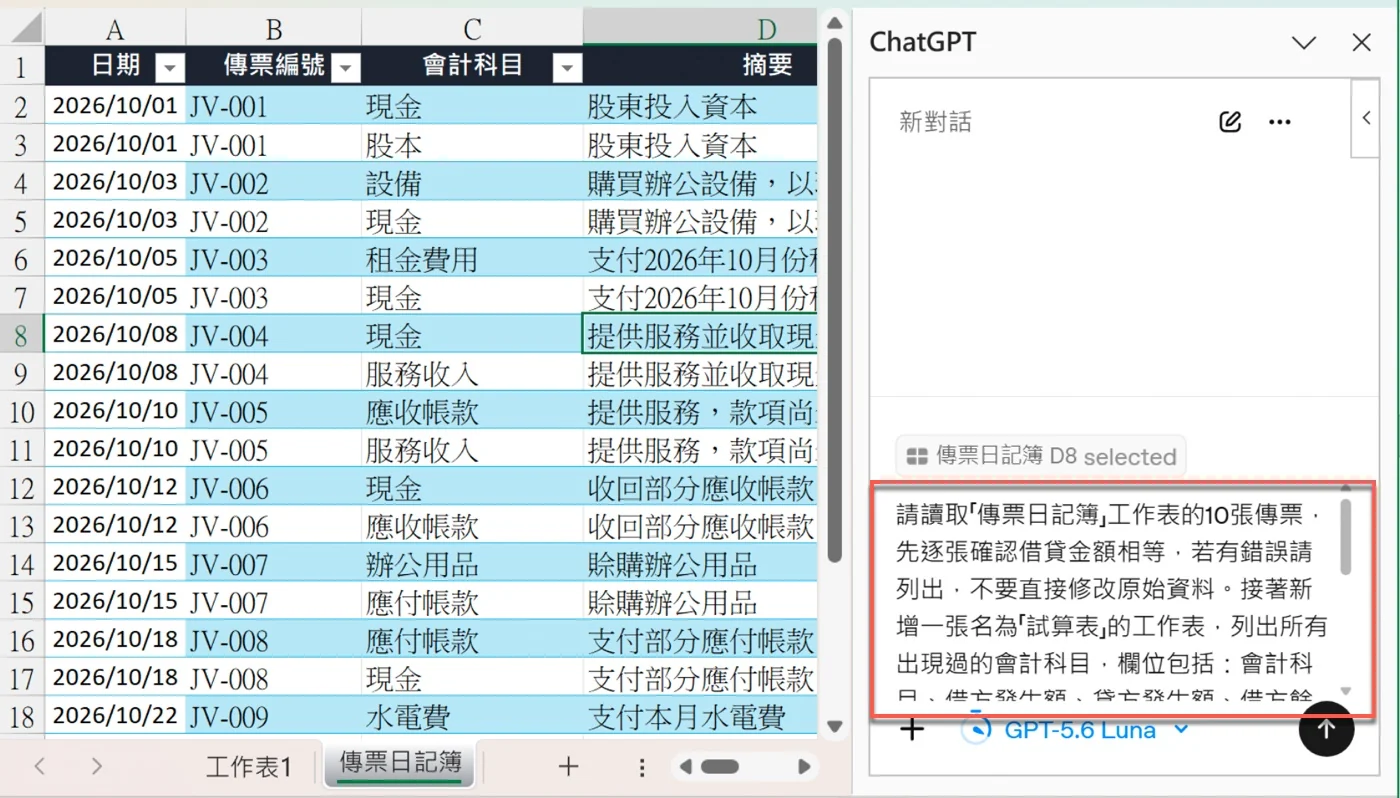
Task: Open the 會計科目 column filter dropdown
Action: [x=567, y=67]
